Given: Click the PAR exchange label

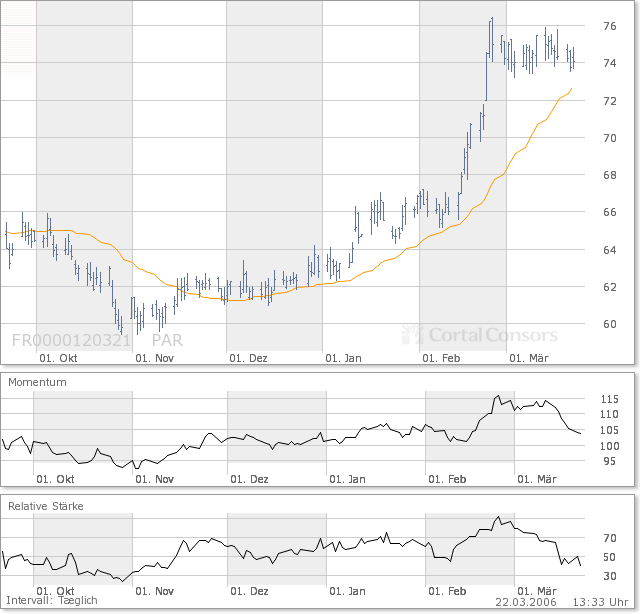Looking at the screenshot, I should 167,340.
